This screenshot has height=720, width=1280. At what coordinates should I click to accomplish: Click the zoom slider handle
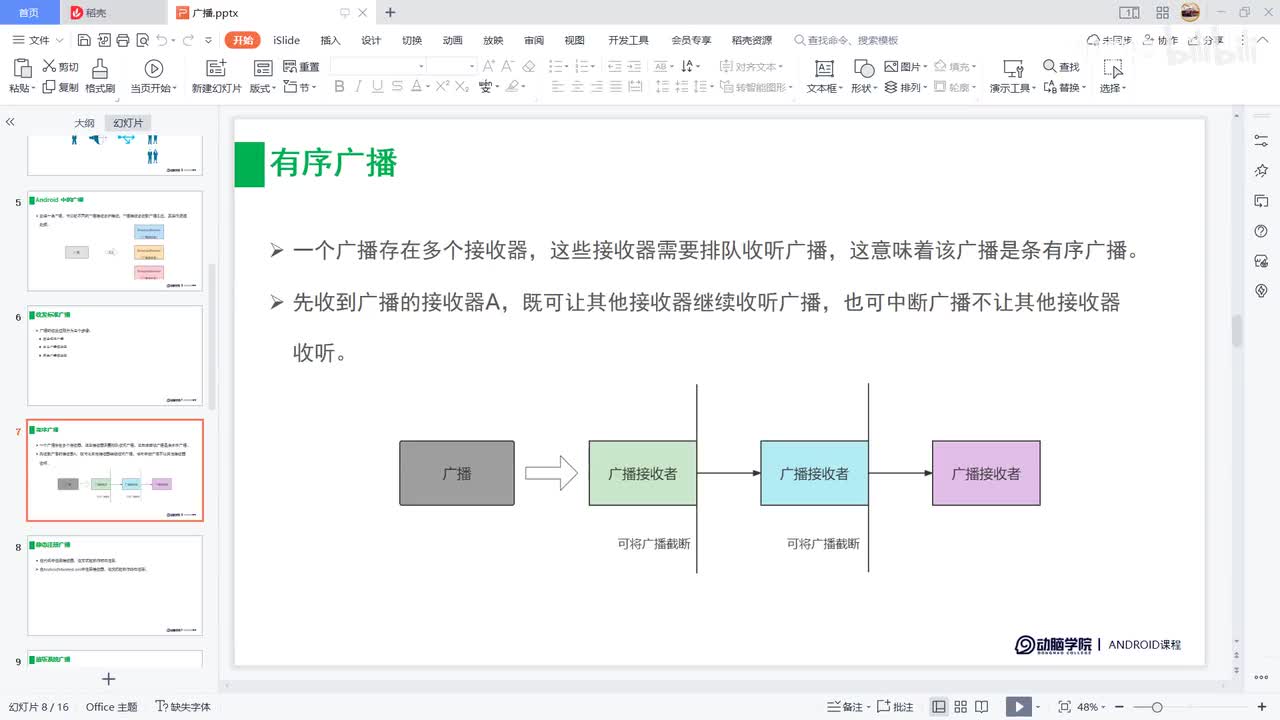[x=1157, y=707]
